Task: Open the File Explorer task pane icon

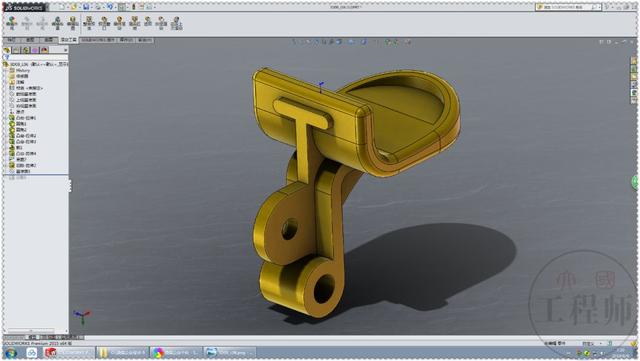Action: 634,77
